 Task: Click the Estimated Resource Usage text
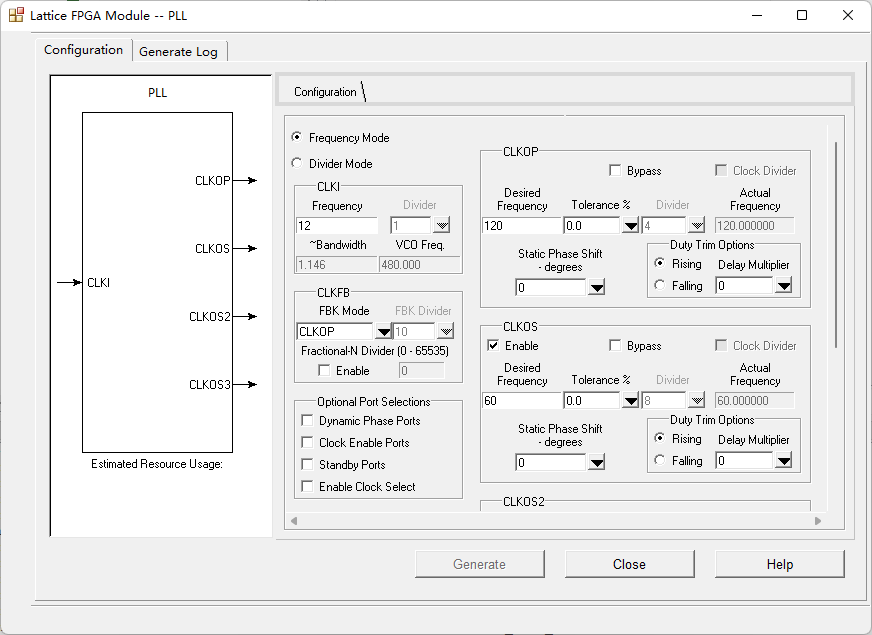click(x=157, y=464)
